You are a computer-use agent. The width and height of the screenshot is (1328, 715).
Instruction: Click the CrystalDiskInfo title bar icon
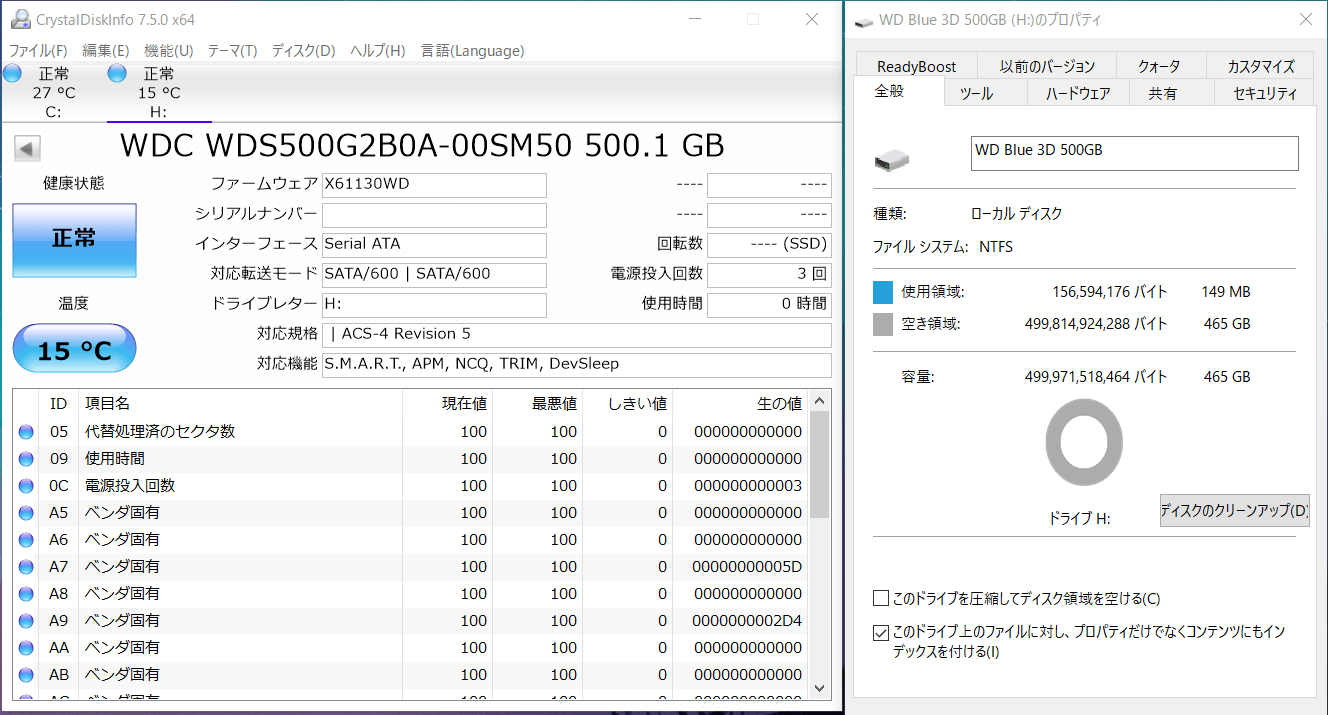(20, 18)
